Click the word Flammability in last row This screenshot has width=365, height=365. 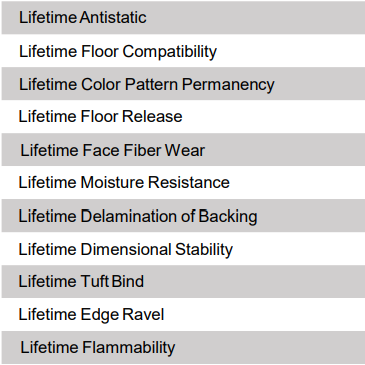(128, 348)
